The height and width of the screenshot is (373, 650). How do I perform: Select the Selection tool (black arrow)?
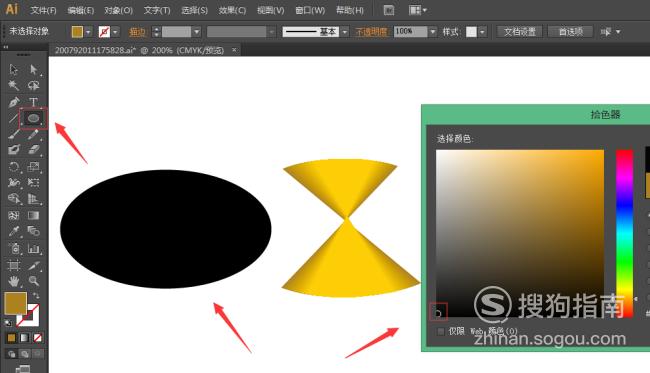[x=14, y=69]
